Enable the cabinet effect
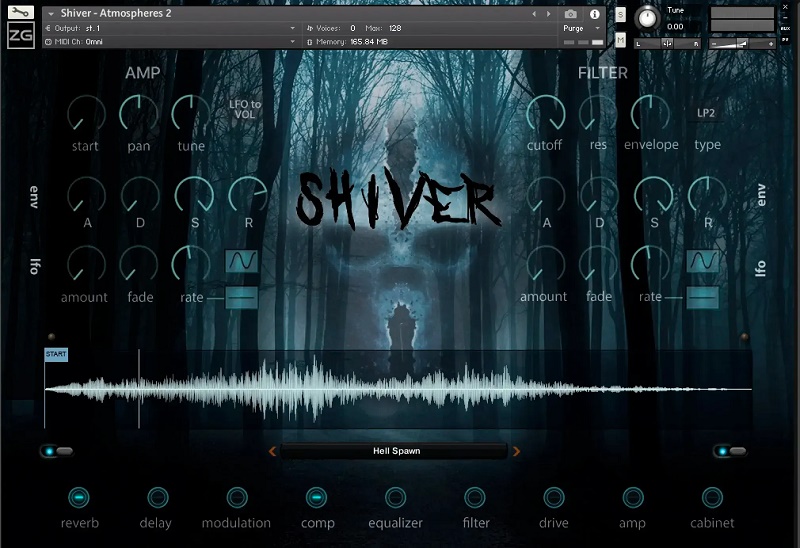This screenshot has width=800, height=548. click(711, 497)
